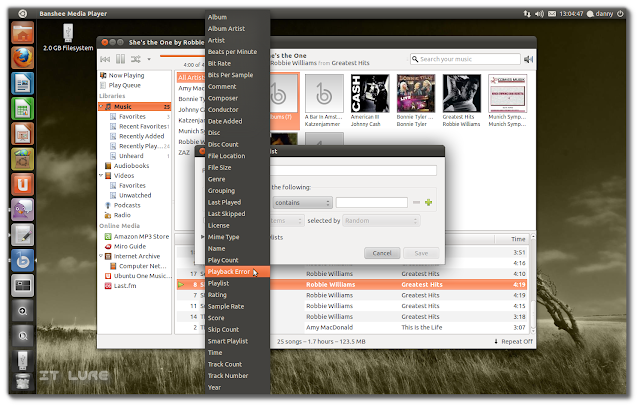Open the Home Folder launcher icon
640x408 pixels.
pyautogui.click(x=22, y=33)
